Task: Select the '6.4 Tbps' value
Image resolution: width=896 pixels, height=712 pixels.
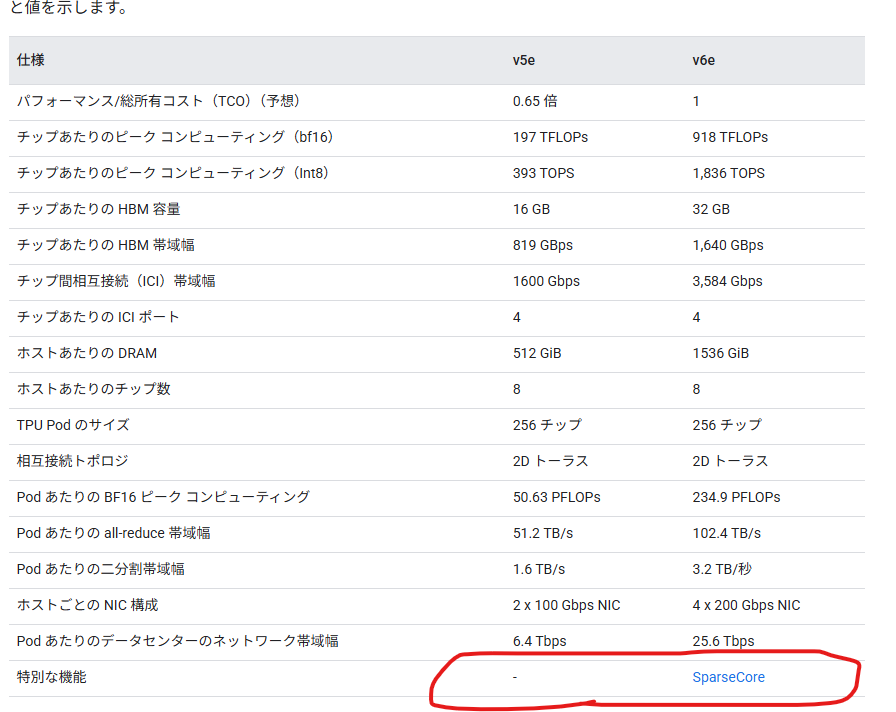Action: 539,641
